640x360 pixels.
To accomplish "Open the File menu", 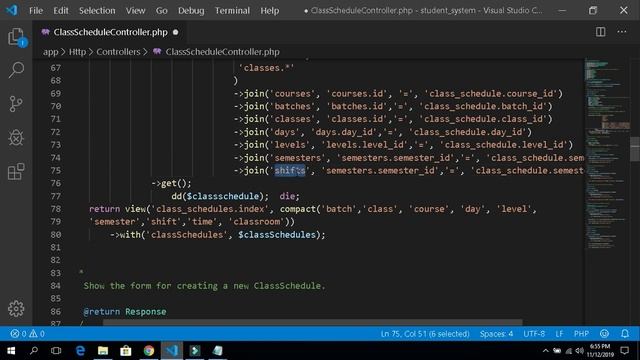I will point(36,11).
